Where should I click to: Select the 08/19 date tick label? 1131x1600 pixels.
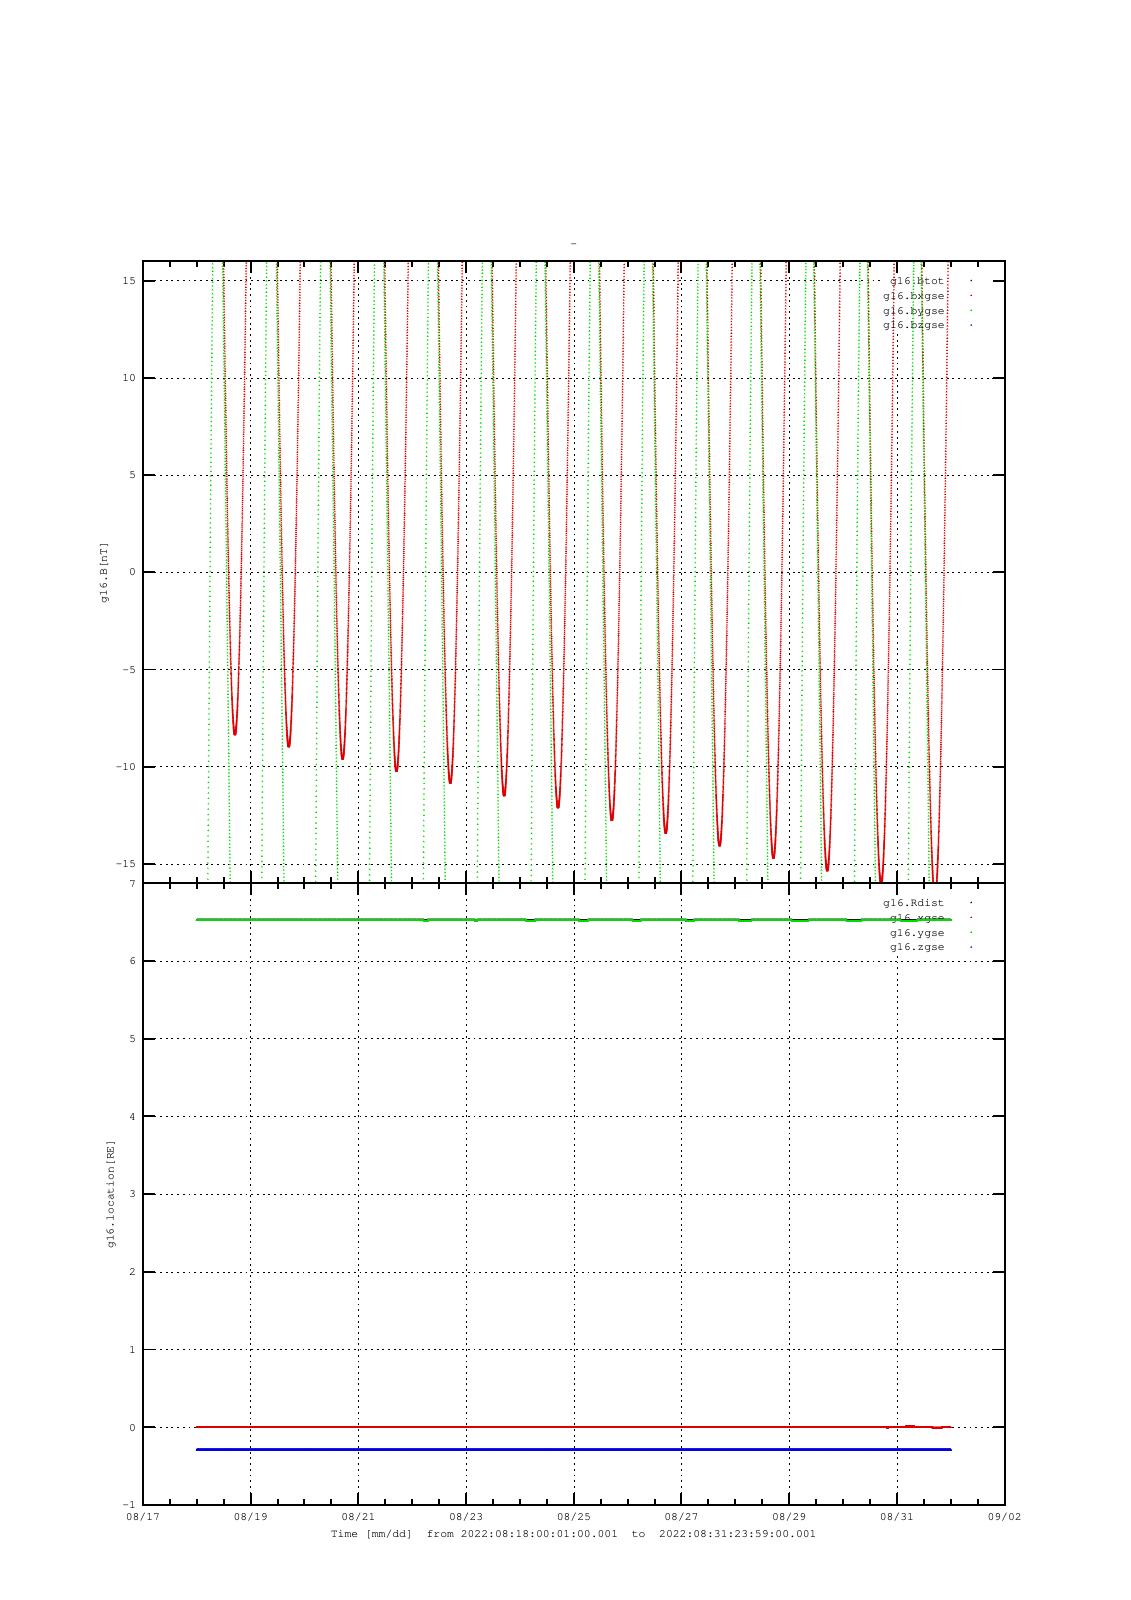click(x=250, y=1517)
